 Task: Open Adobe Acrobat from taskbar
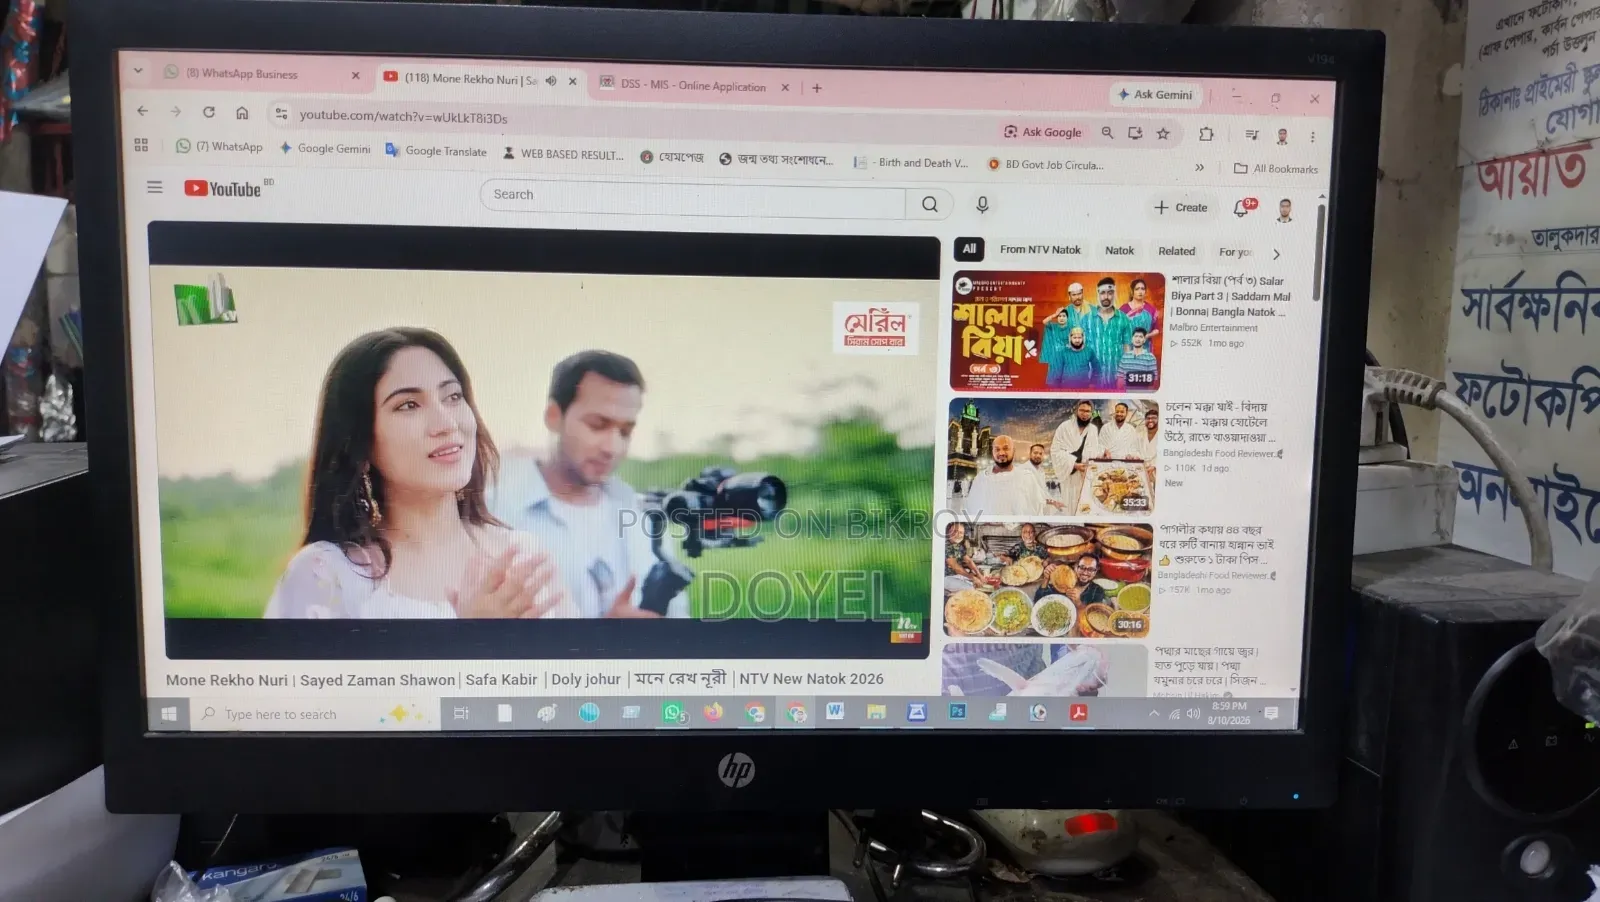[x=1078, y=712]
